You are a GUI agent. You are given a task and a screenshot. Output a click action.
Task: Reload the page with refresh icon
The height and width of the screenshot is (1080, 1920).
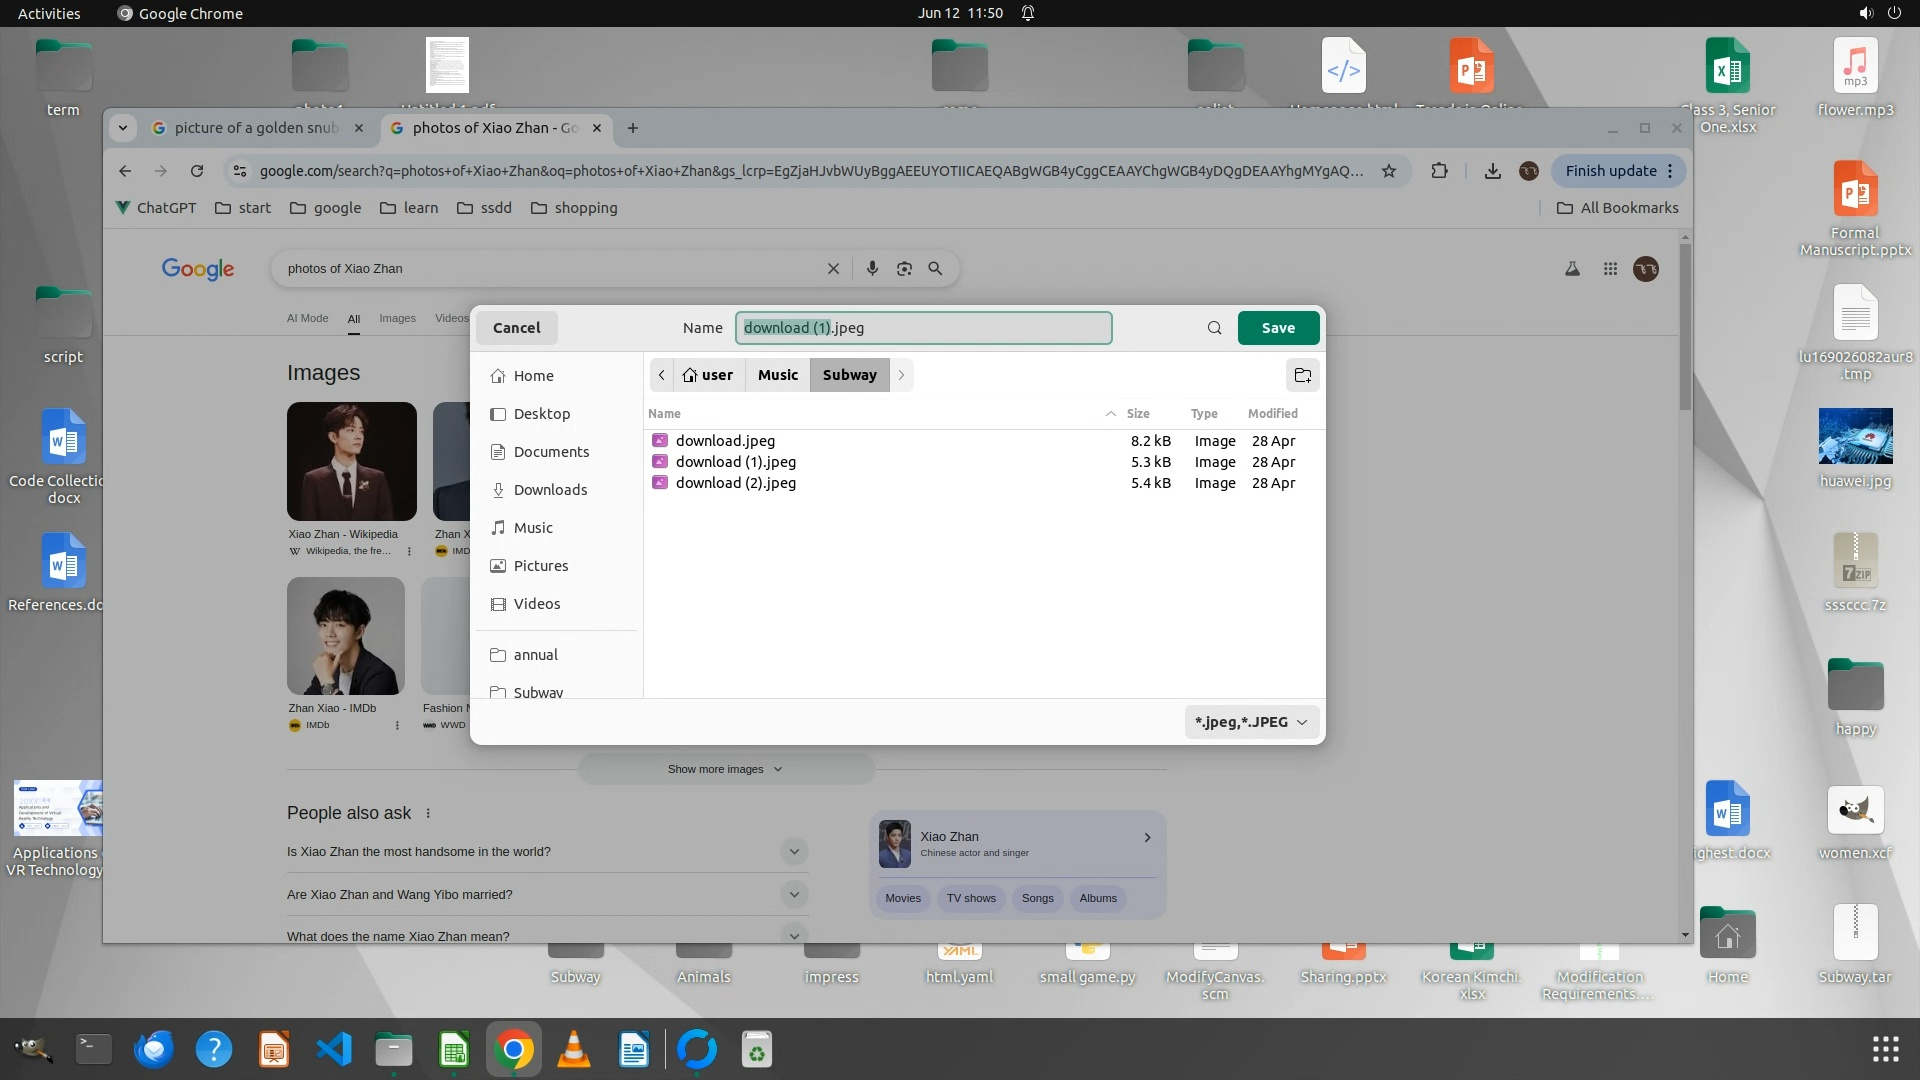[197, 171]
